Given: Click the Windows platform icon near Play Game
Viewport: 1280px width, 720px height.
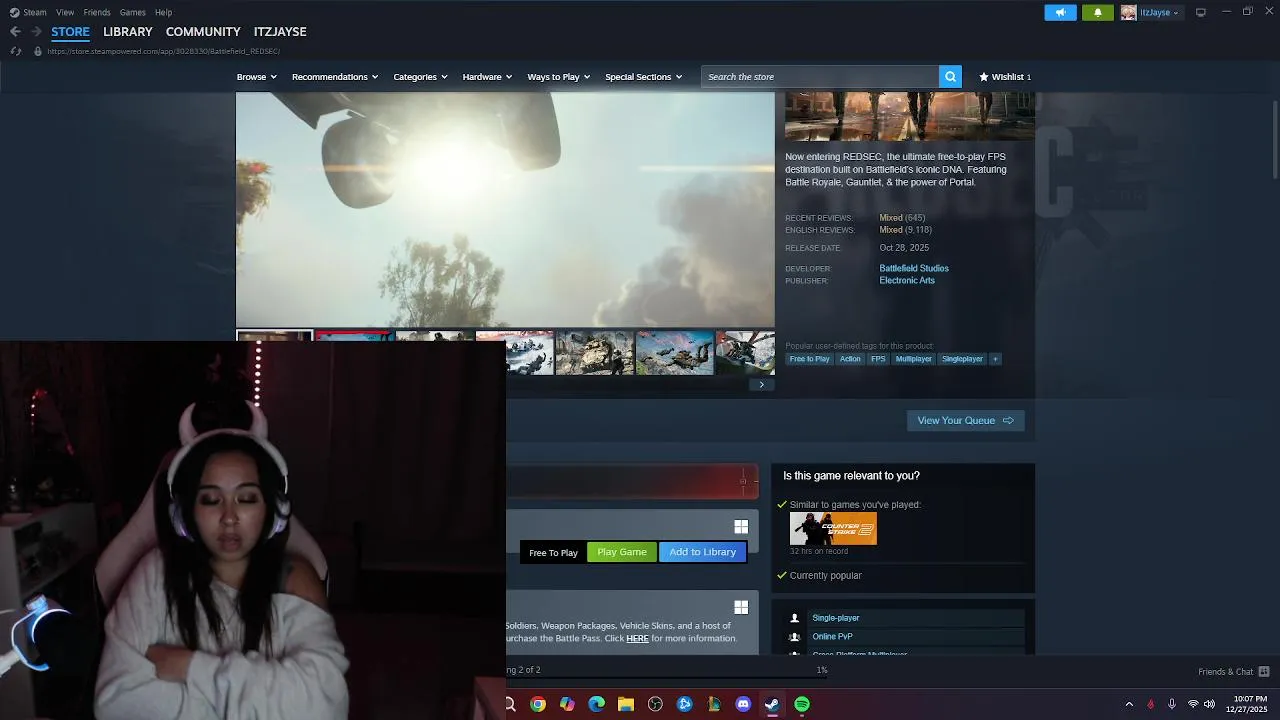Looking at the screenshot, I should [741, 526].
